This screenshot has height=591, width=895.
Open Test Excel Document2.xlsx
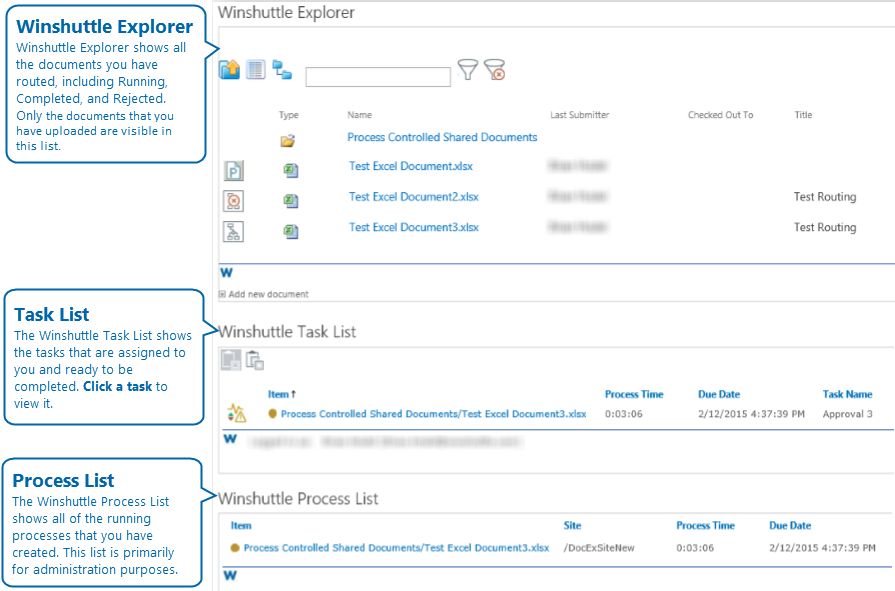(414, 197)
